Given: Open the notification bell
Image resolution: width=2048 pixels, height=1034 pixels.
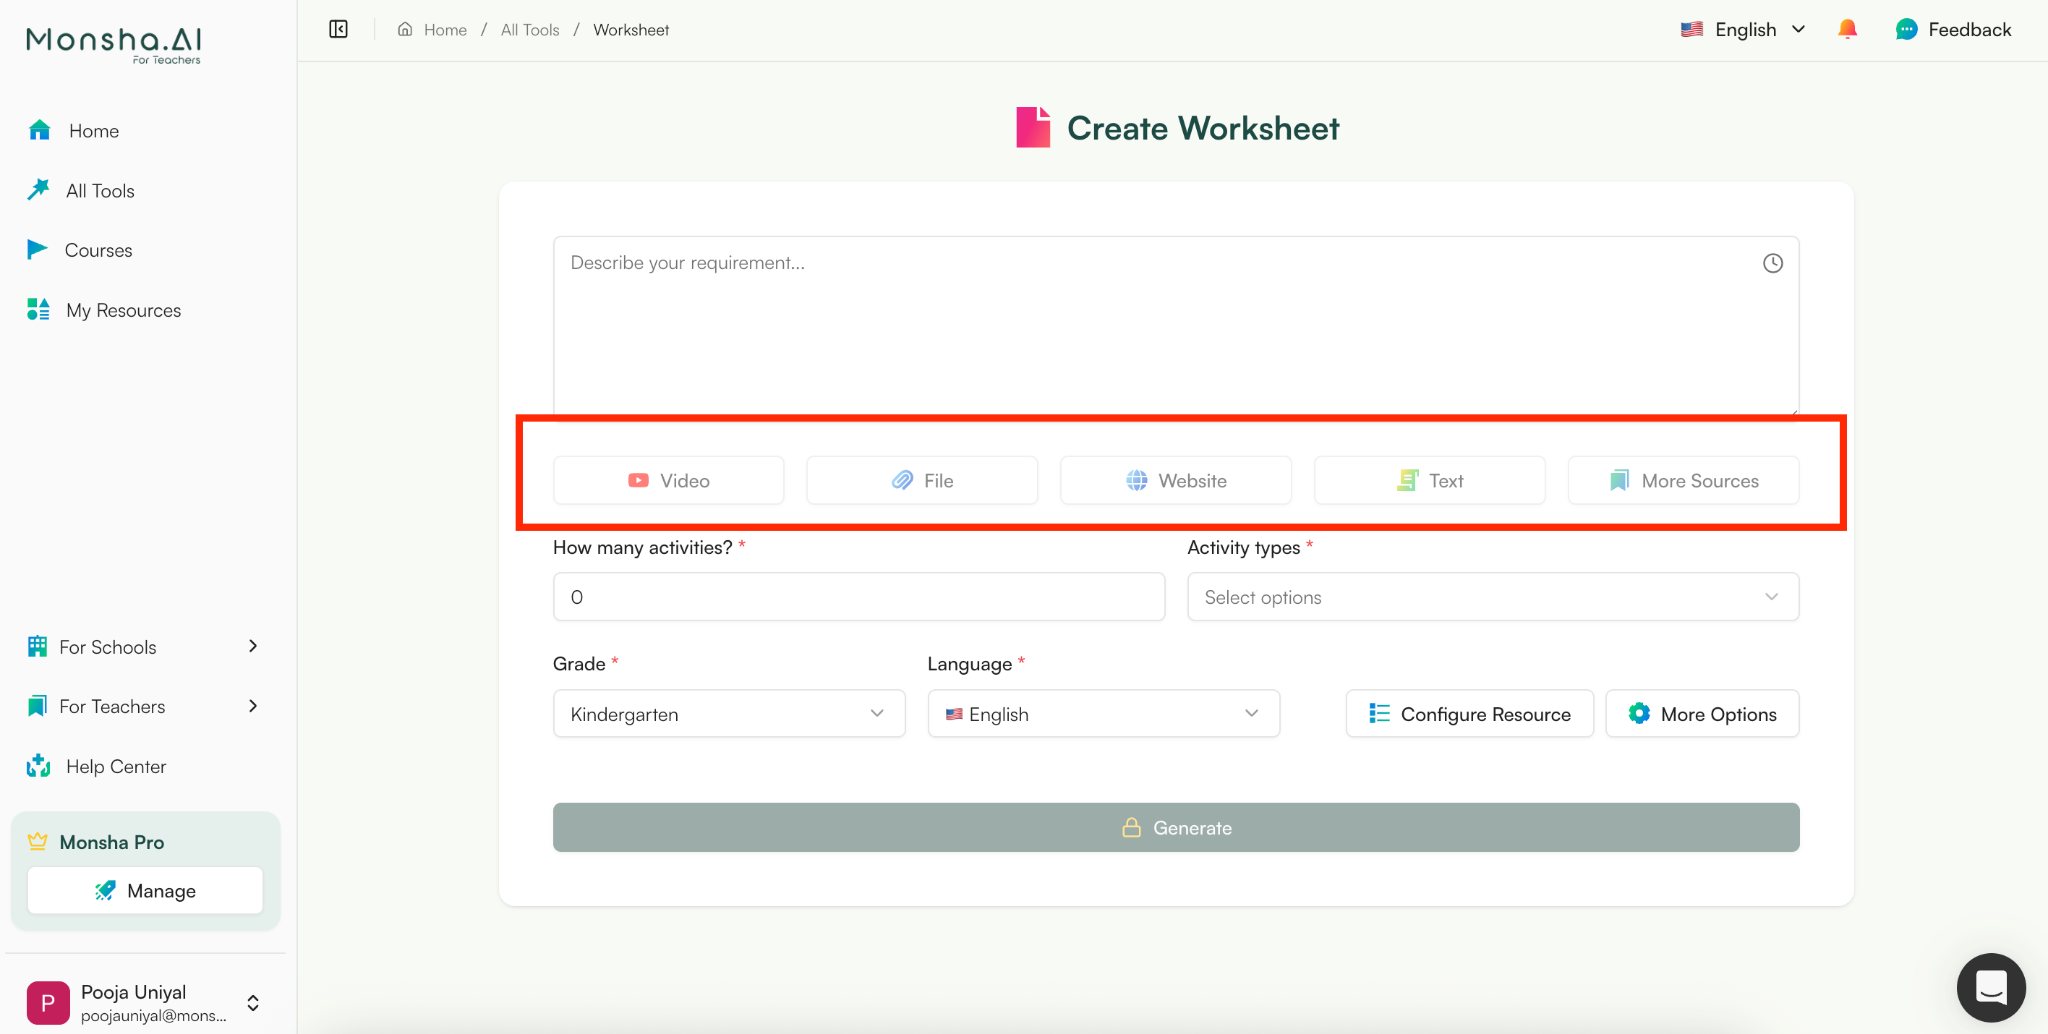Looking at the screenshot, I should click(x=1848, y=29).
